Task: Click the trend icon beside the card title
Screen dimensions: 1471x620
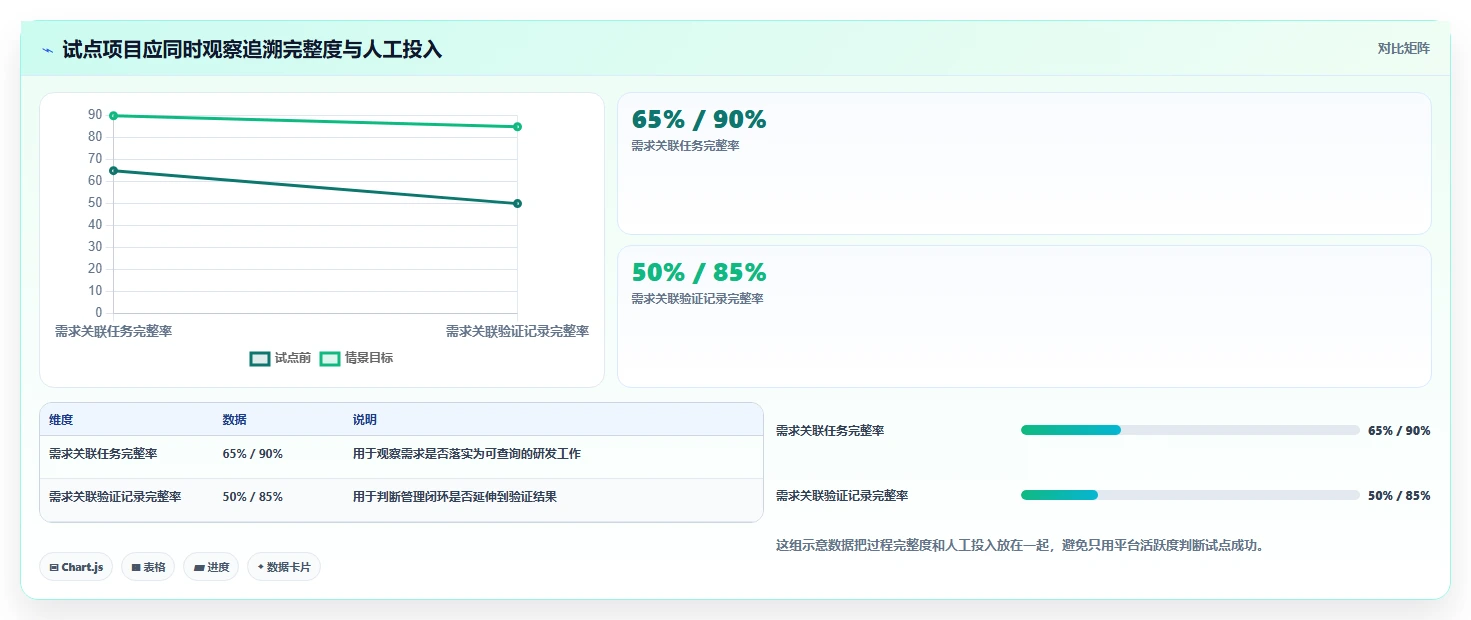Action: pos(48,50)
